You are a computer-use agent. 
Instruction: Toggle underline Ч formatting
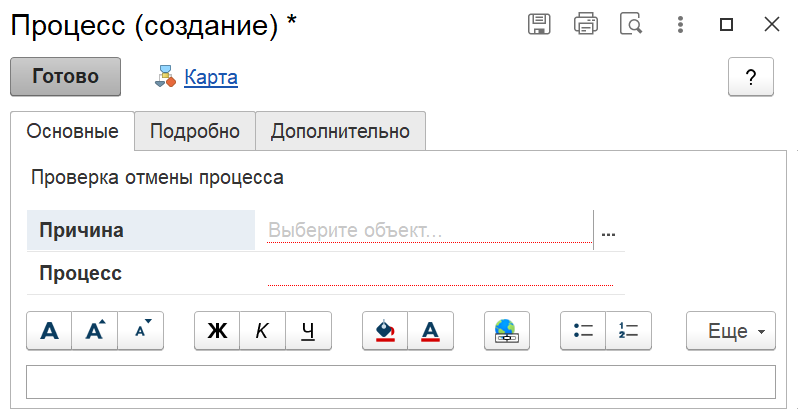pyautogui.click(x=308, y=331)
